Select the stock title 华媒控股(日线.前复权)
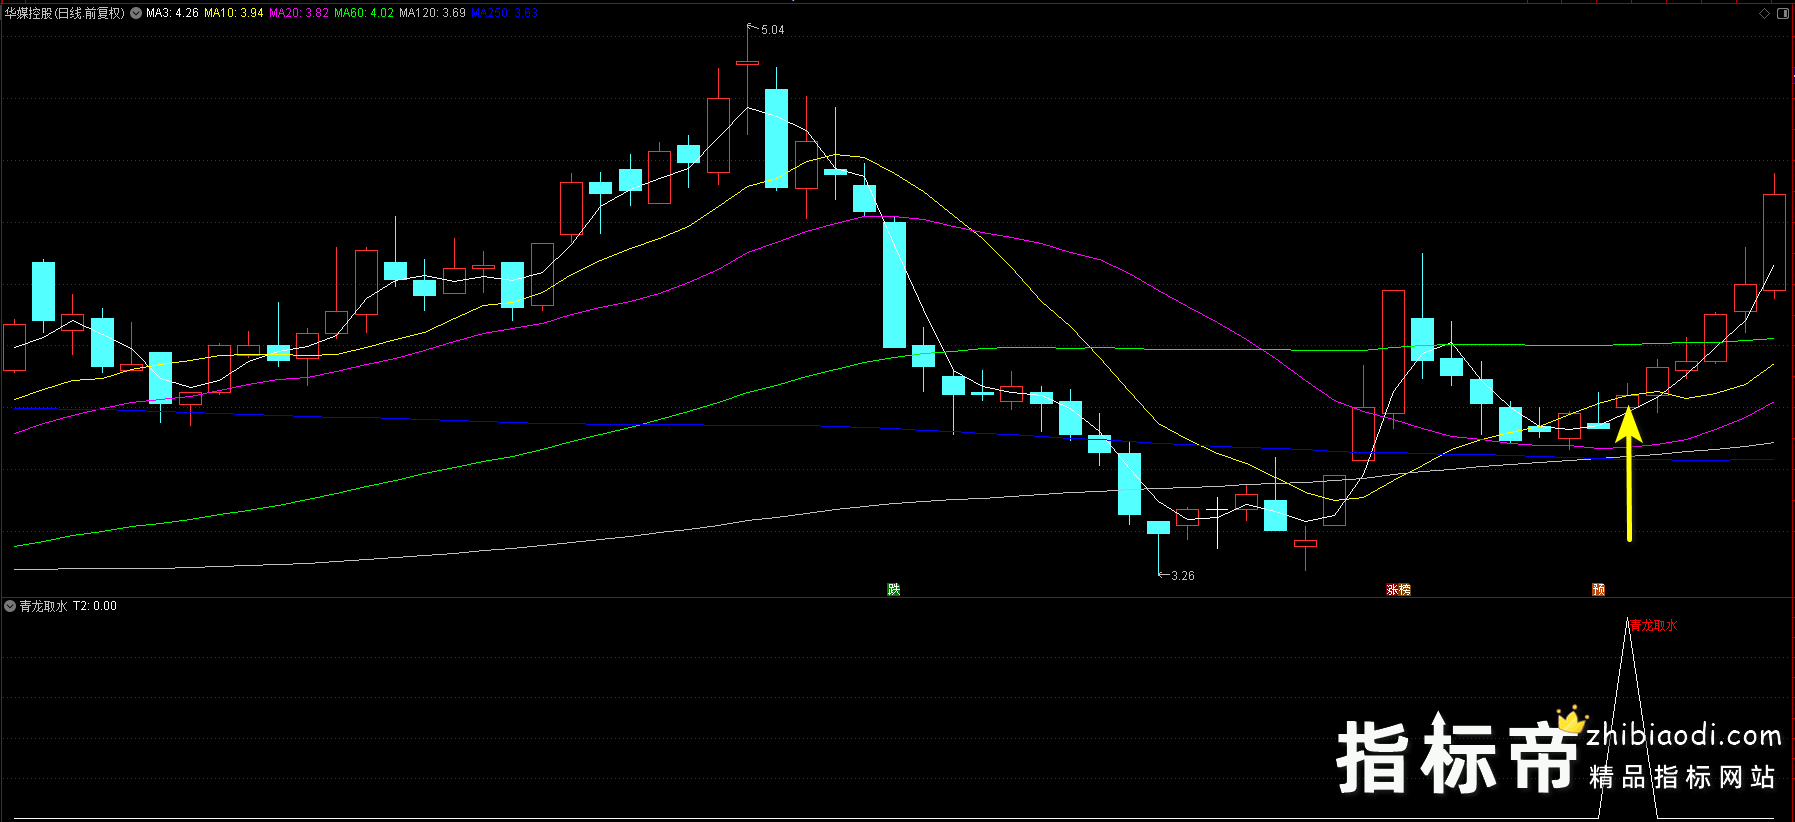 [x=65, y=13]
